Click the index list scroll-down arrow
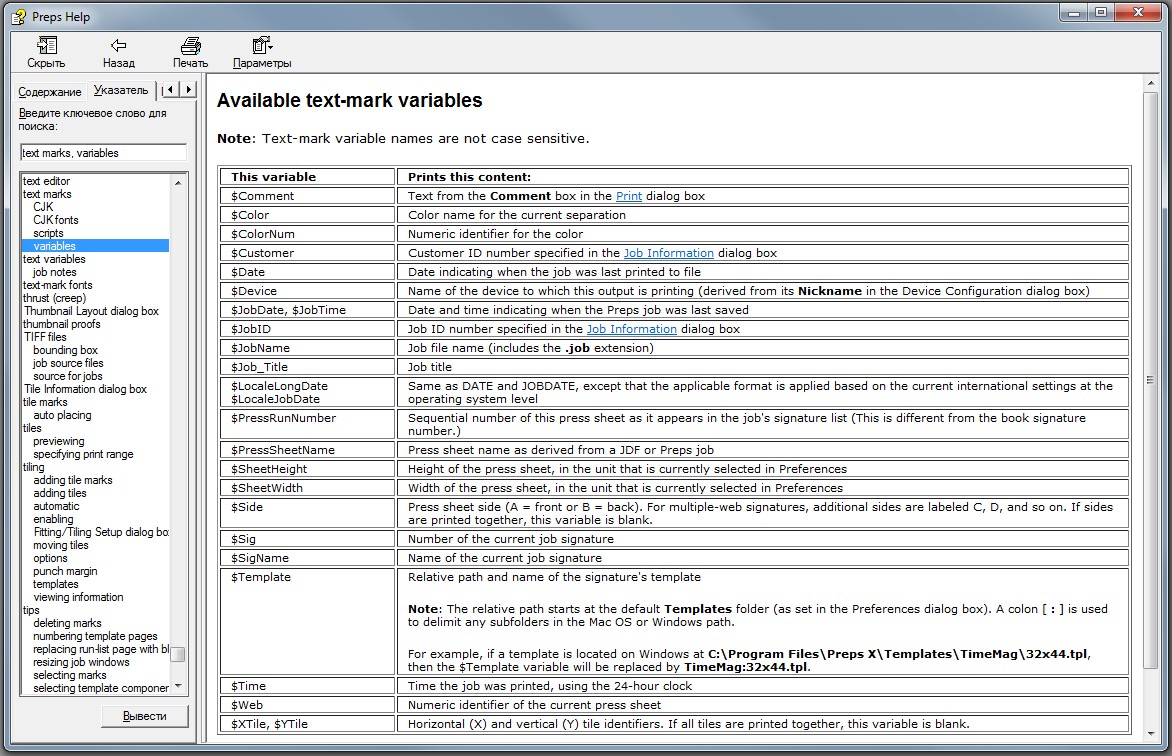The image size is (1172, 756). click(178, 686)
